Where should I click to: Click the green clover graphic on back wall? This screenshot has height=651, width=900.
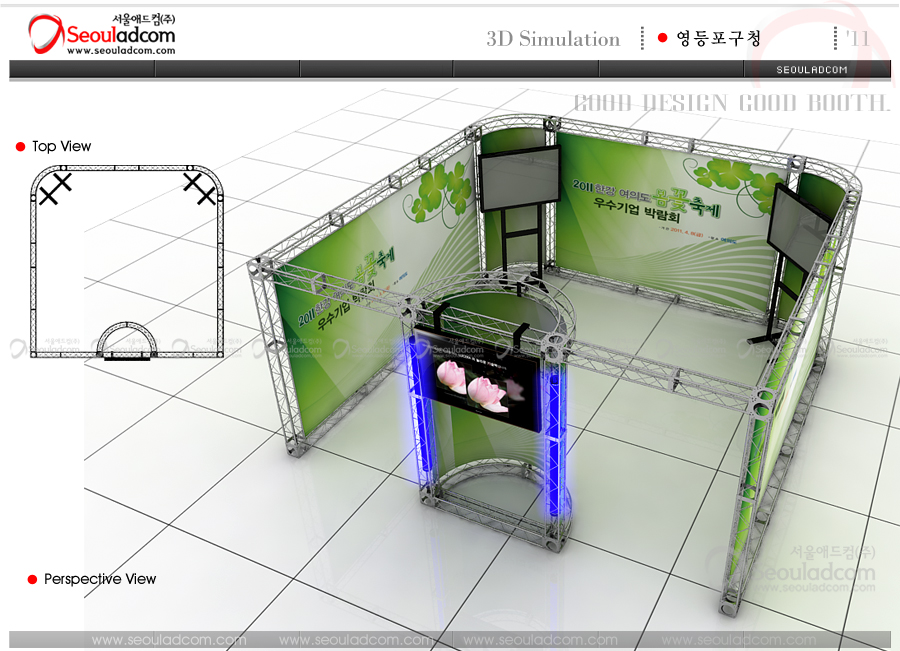pyautogui.click(x=432, y=190)
